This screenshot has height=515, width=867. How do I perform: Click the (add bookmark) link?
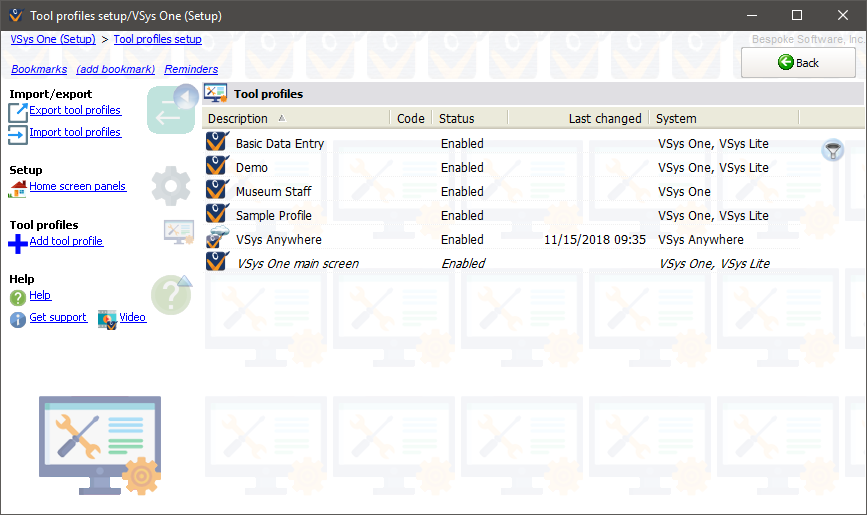tap(116, 69)
